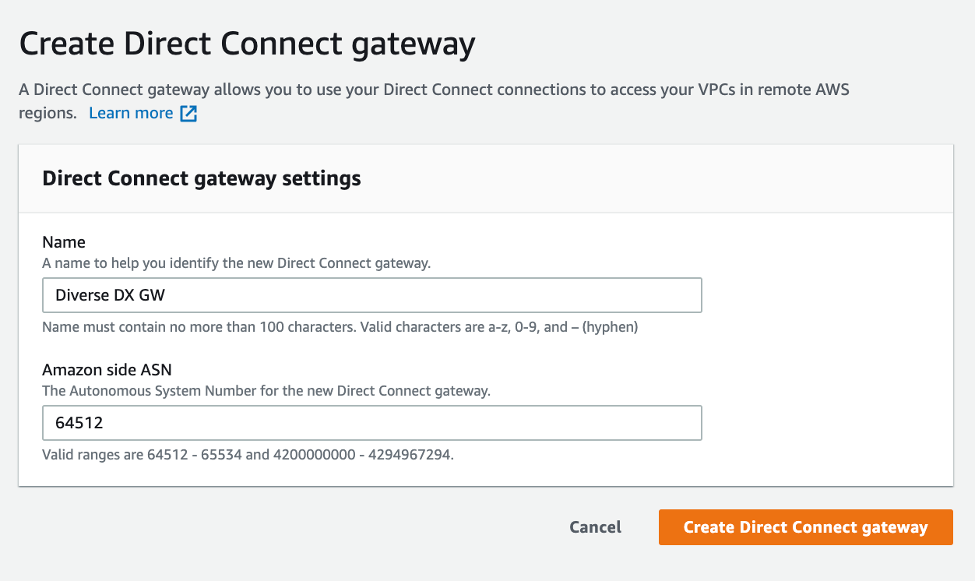Click the Valid ranges hint below ASN field
This screenshot has width=977, height=581.
(x=248, y=454)
